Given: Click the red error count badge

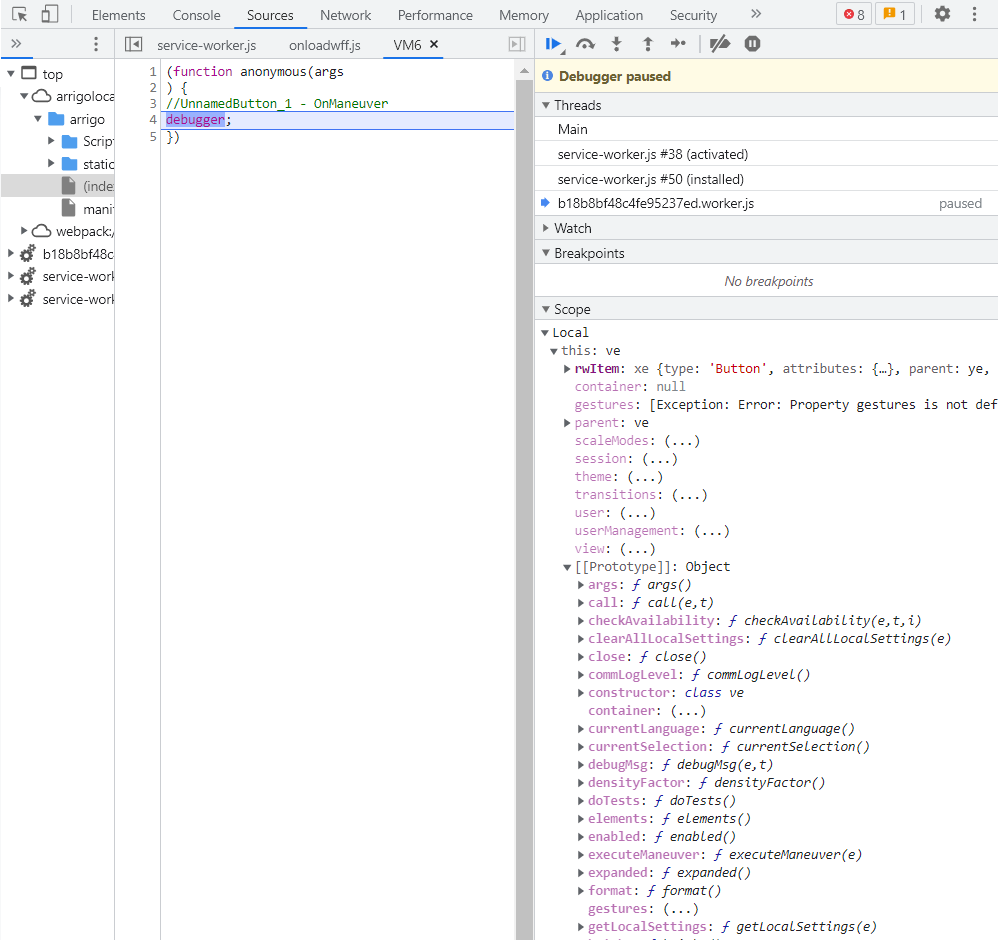Looking at the screenshot, I should (x=854, y=15).
